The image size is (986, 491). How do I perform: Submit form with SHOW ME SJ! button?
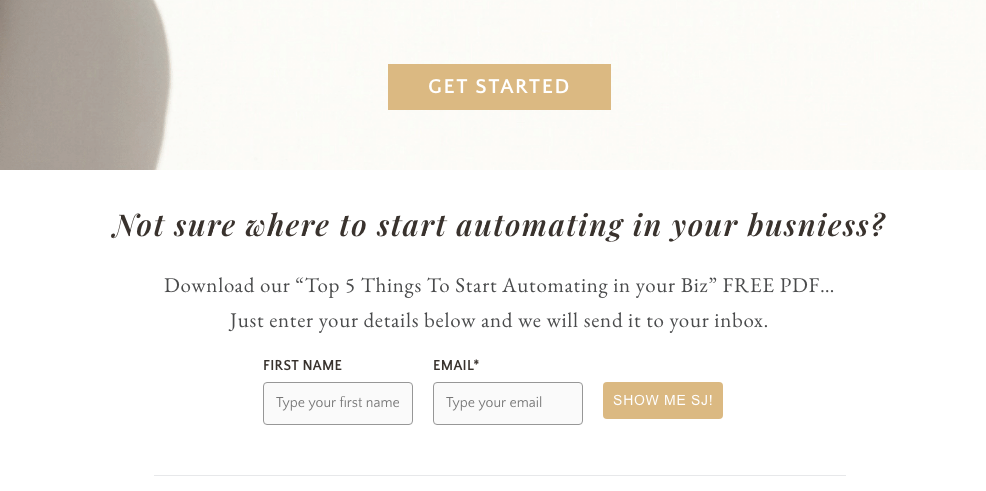(663, 400)
